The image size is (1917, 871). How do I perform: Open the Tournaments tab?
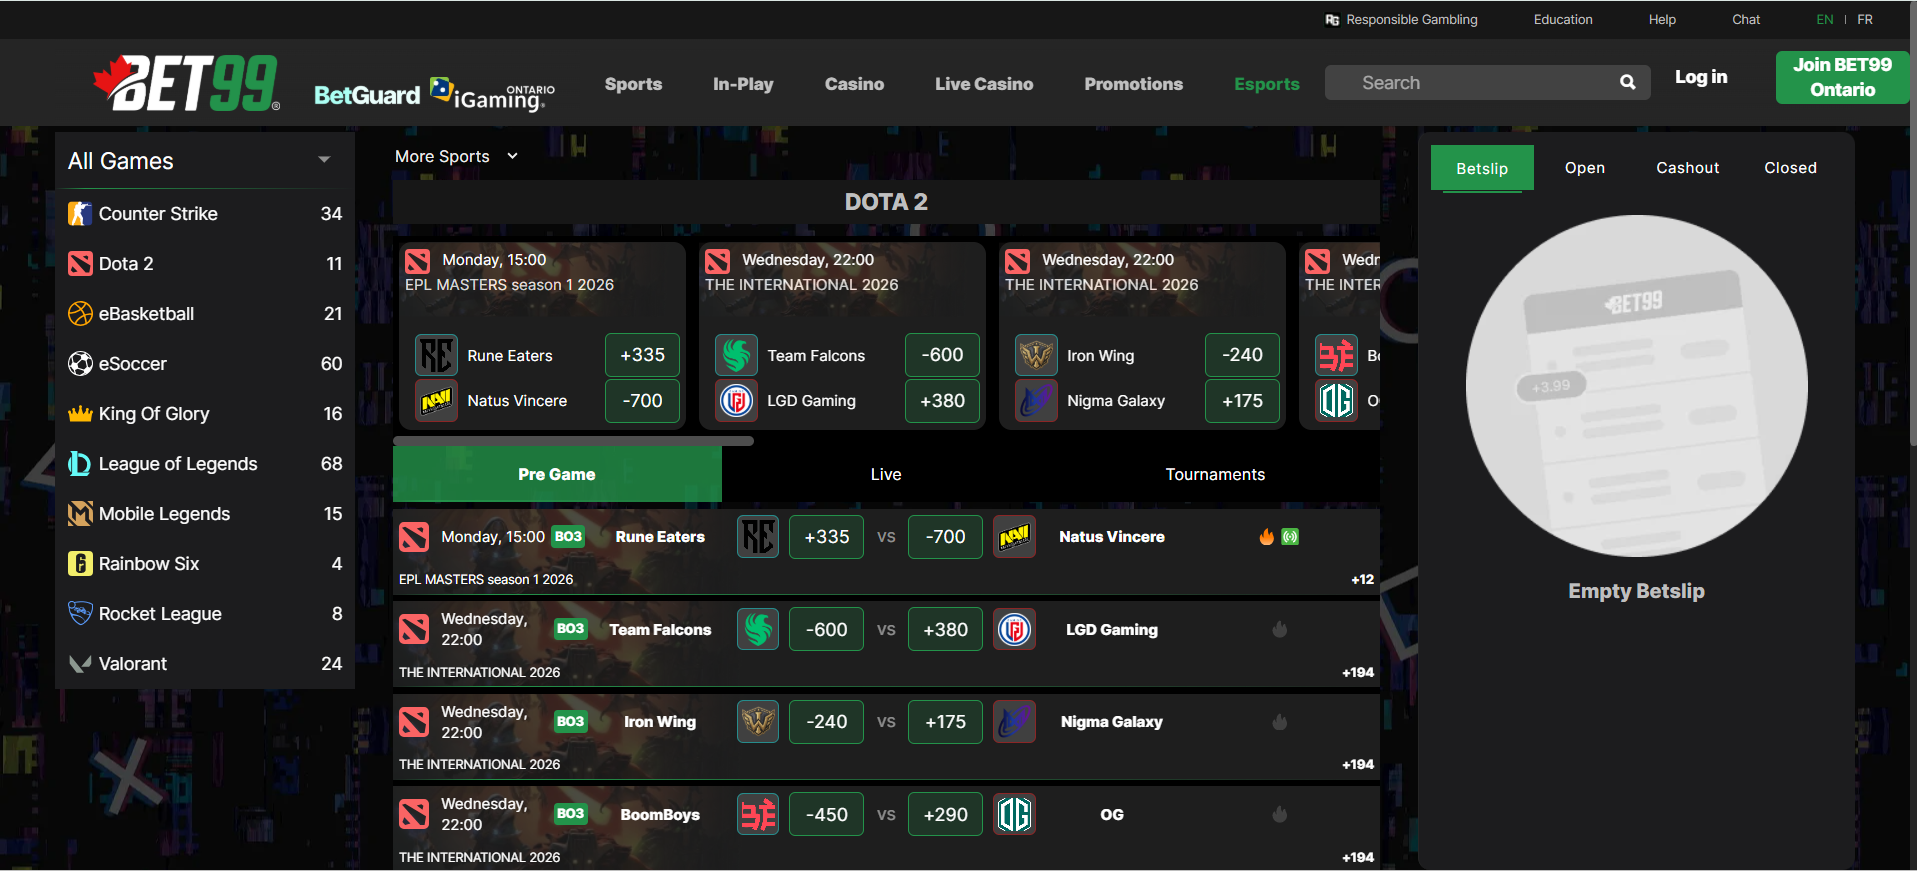(1215, 474)
